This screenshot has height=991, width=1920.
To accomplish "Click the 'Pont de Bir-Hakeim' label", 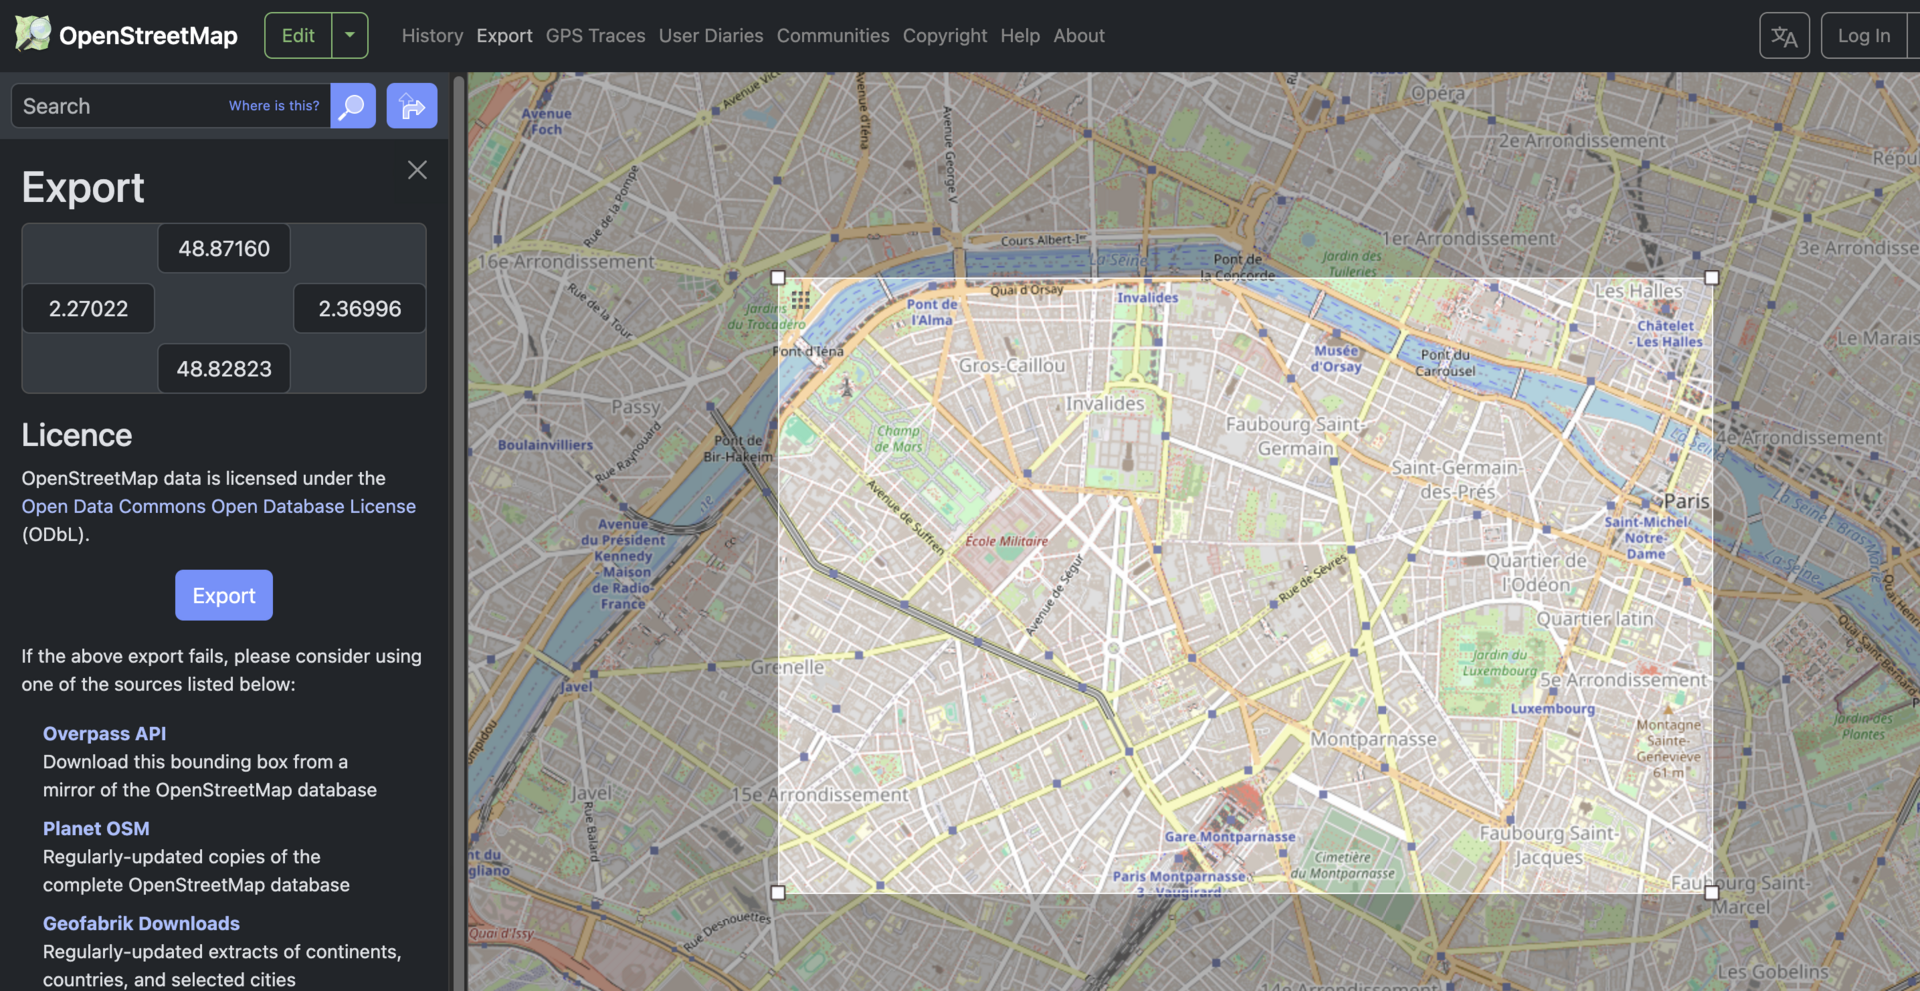I will point(738,448).
